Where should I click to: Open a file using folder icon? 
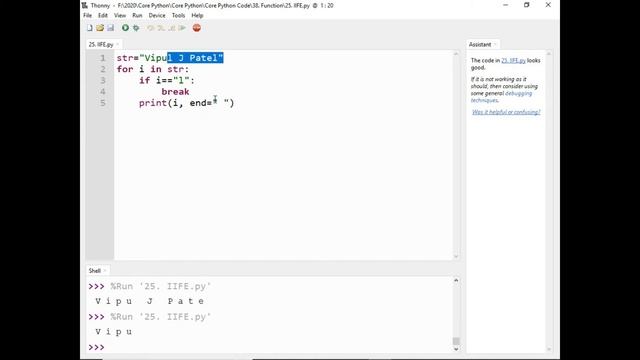pos(100,28)
